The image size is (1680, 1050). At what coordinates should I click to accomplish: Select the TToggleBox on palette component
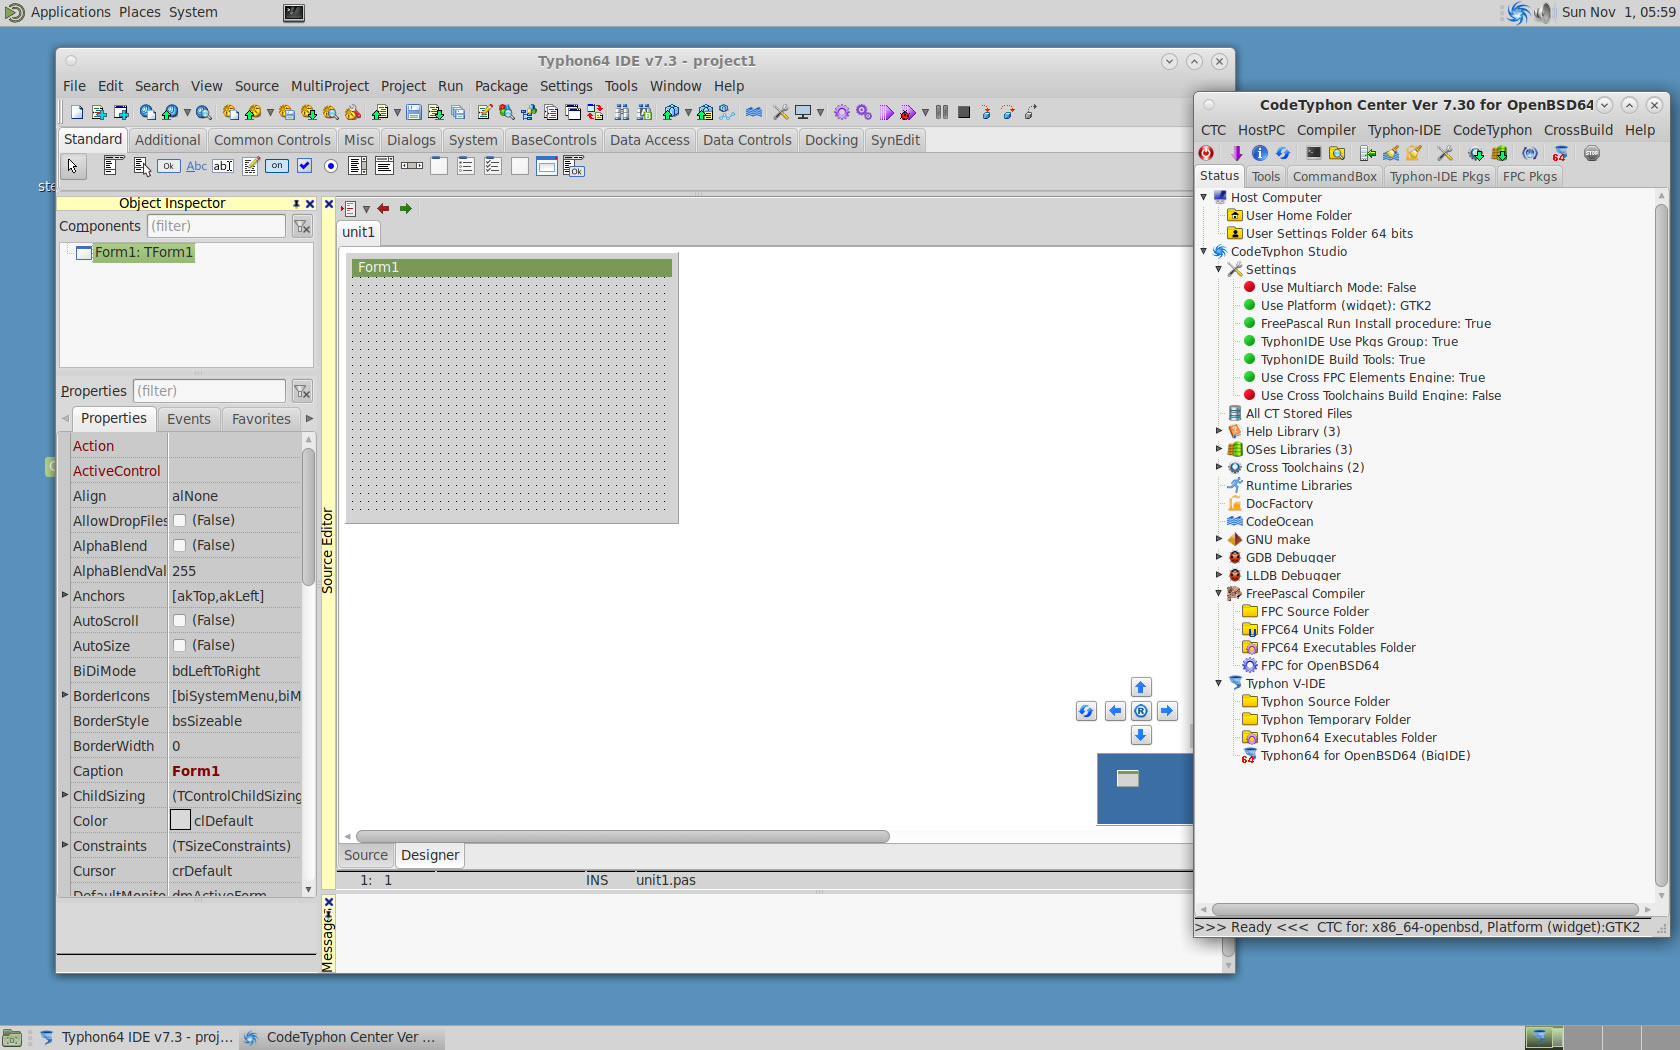click(277, 166)
